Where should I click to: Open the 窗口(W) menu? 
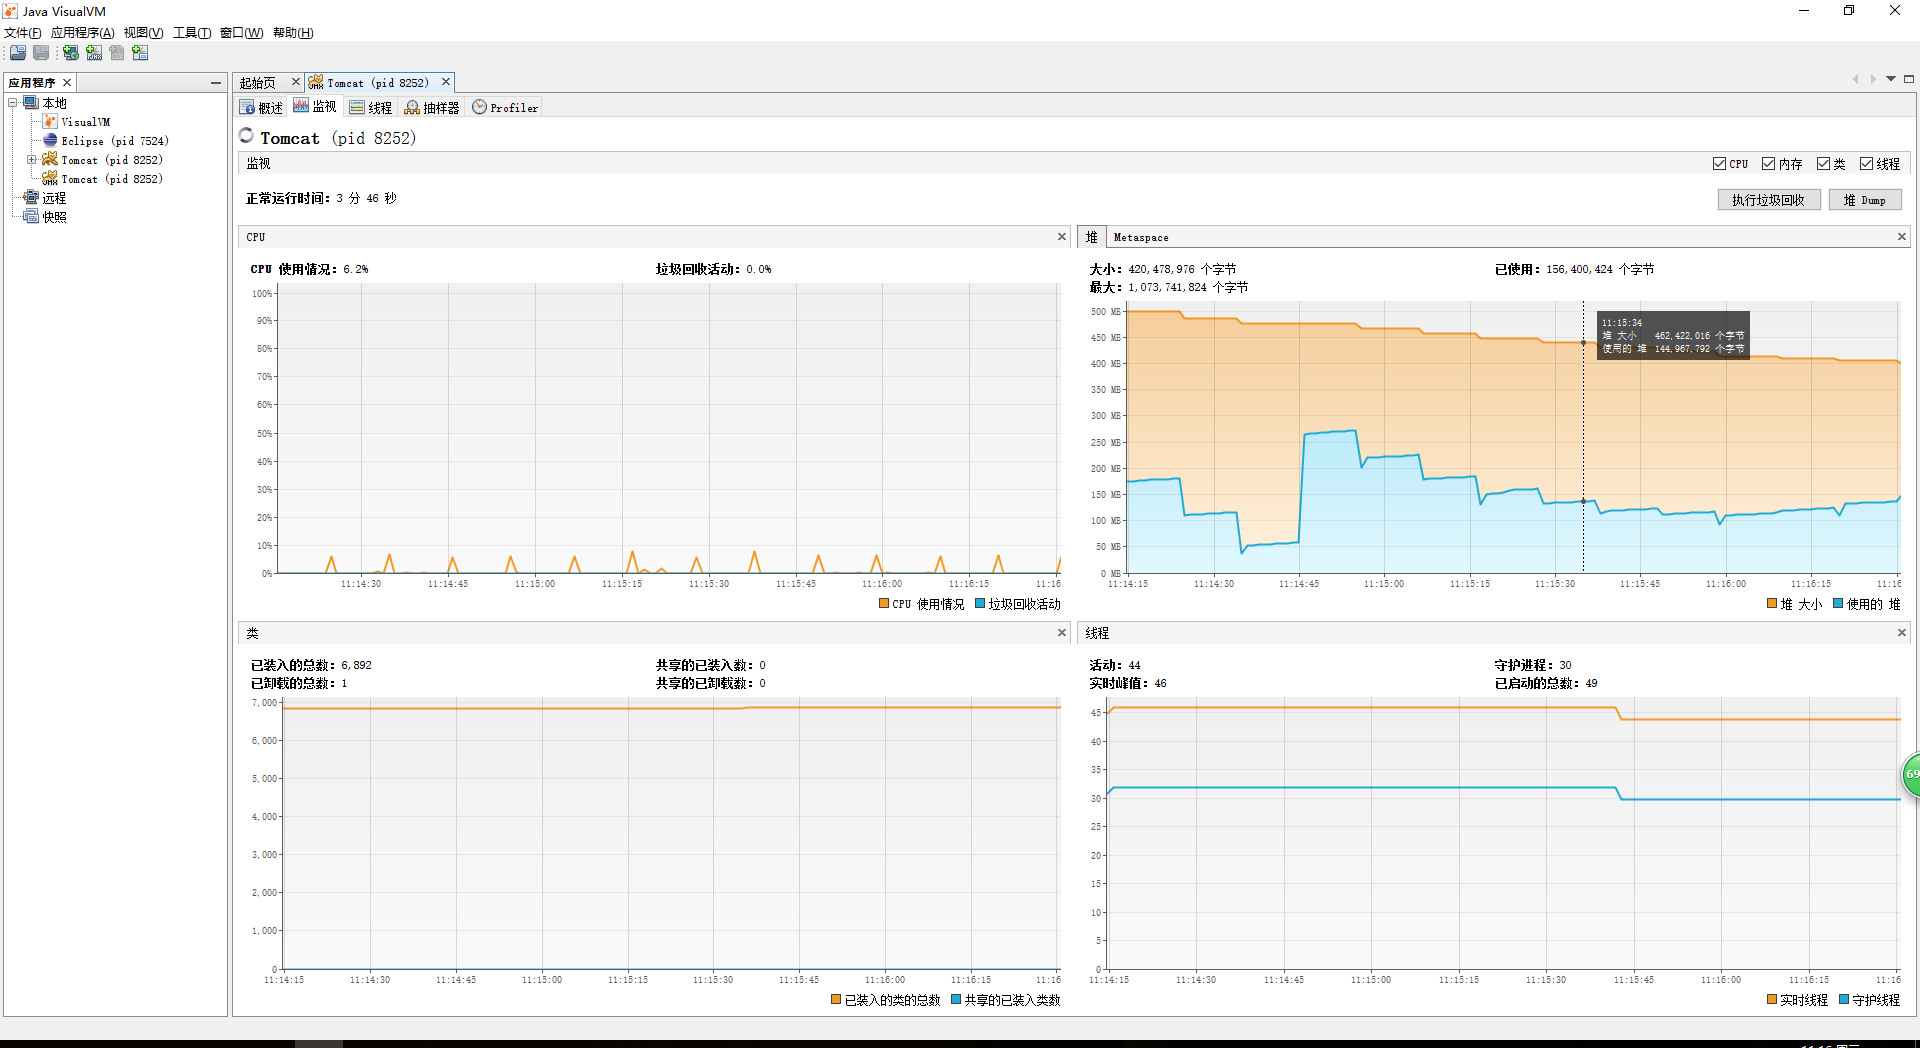(x=241, y=33)
